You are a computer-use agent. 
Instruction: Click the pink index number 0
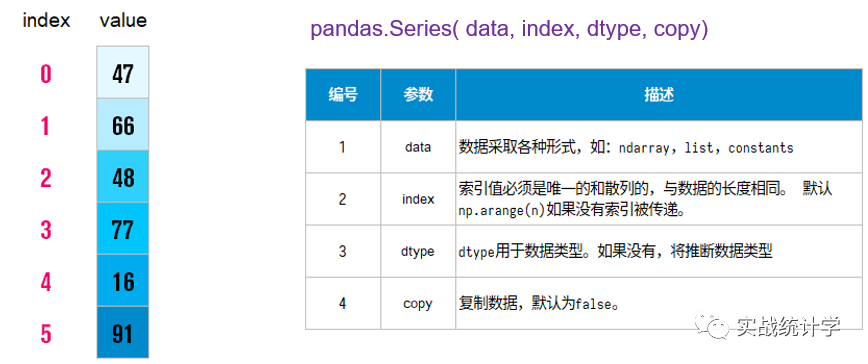pos(45,74)
